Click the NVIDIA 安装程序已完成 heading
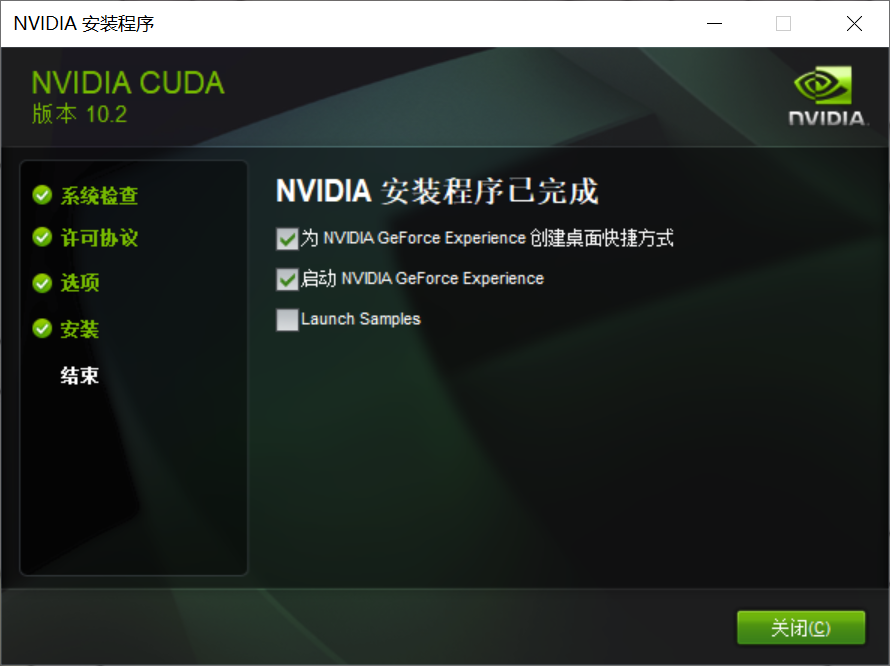The width and height of the screenshot is (890, 666). click(x=437, y=191)
